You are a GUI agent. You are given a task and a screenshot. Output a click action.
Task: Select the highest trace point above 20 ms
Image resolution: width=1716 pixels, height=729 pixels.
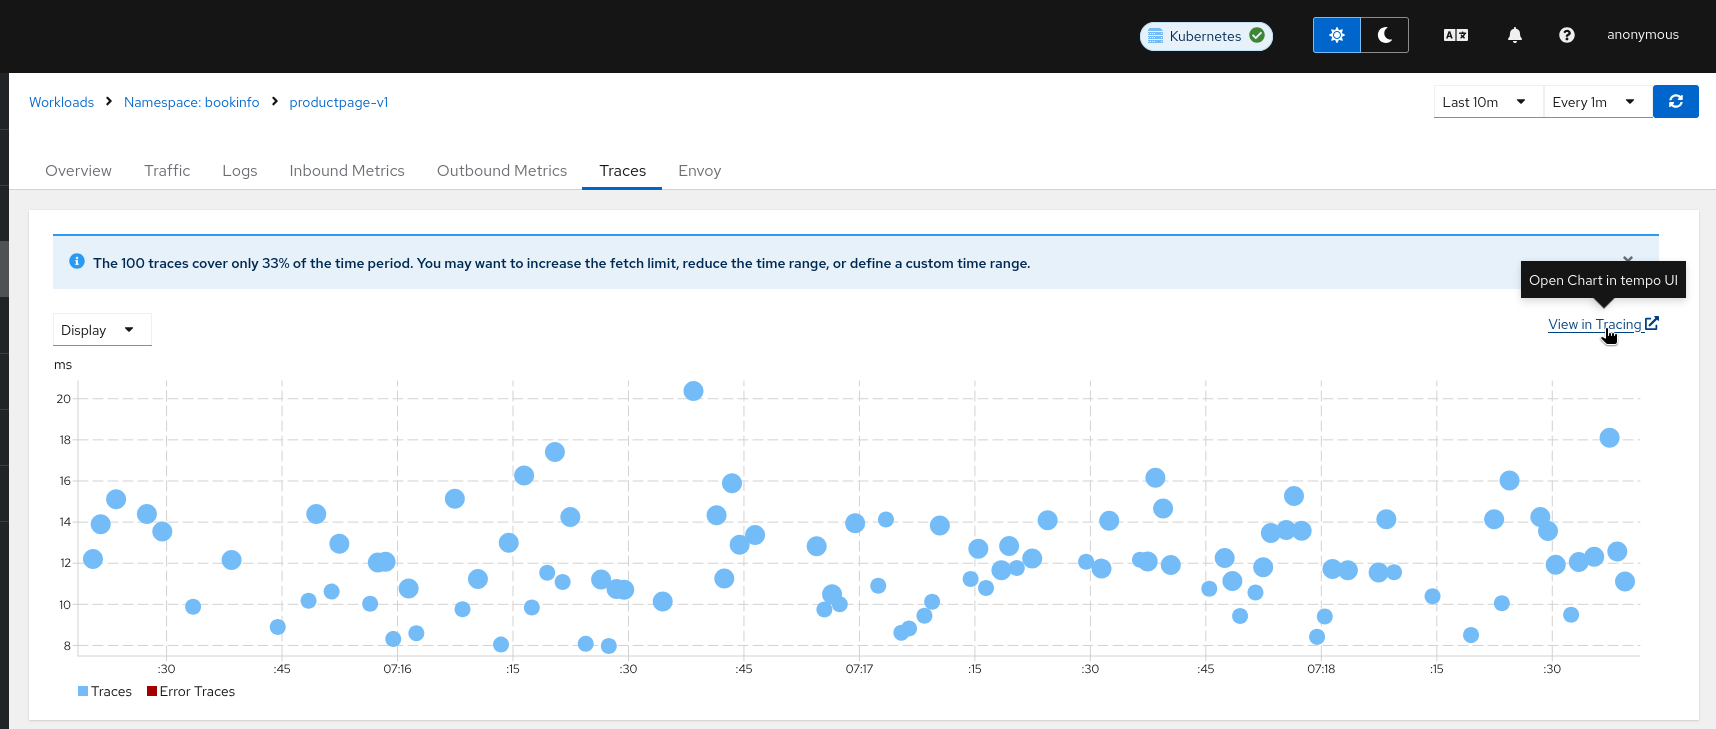click(x=693, y=391)
